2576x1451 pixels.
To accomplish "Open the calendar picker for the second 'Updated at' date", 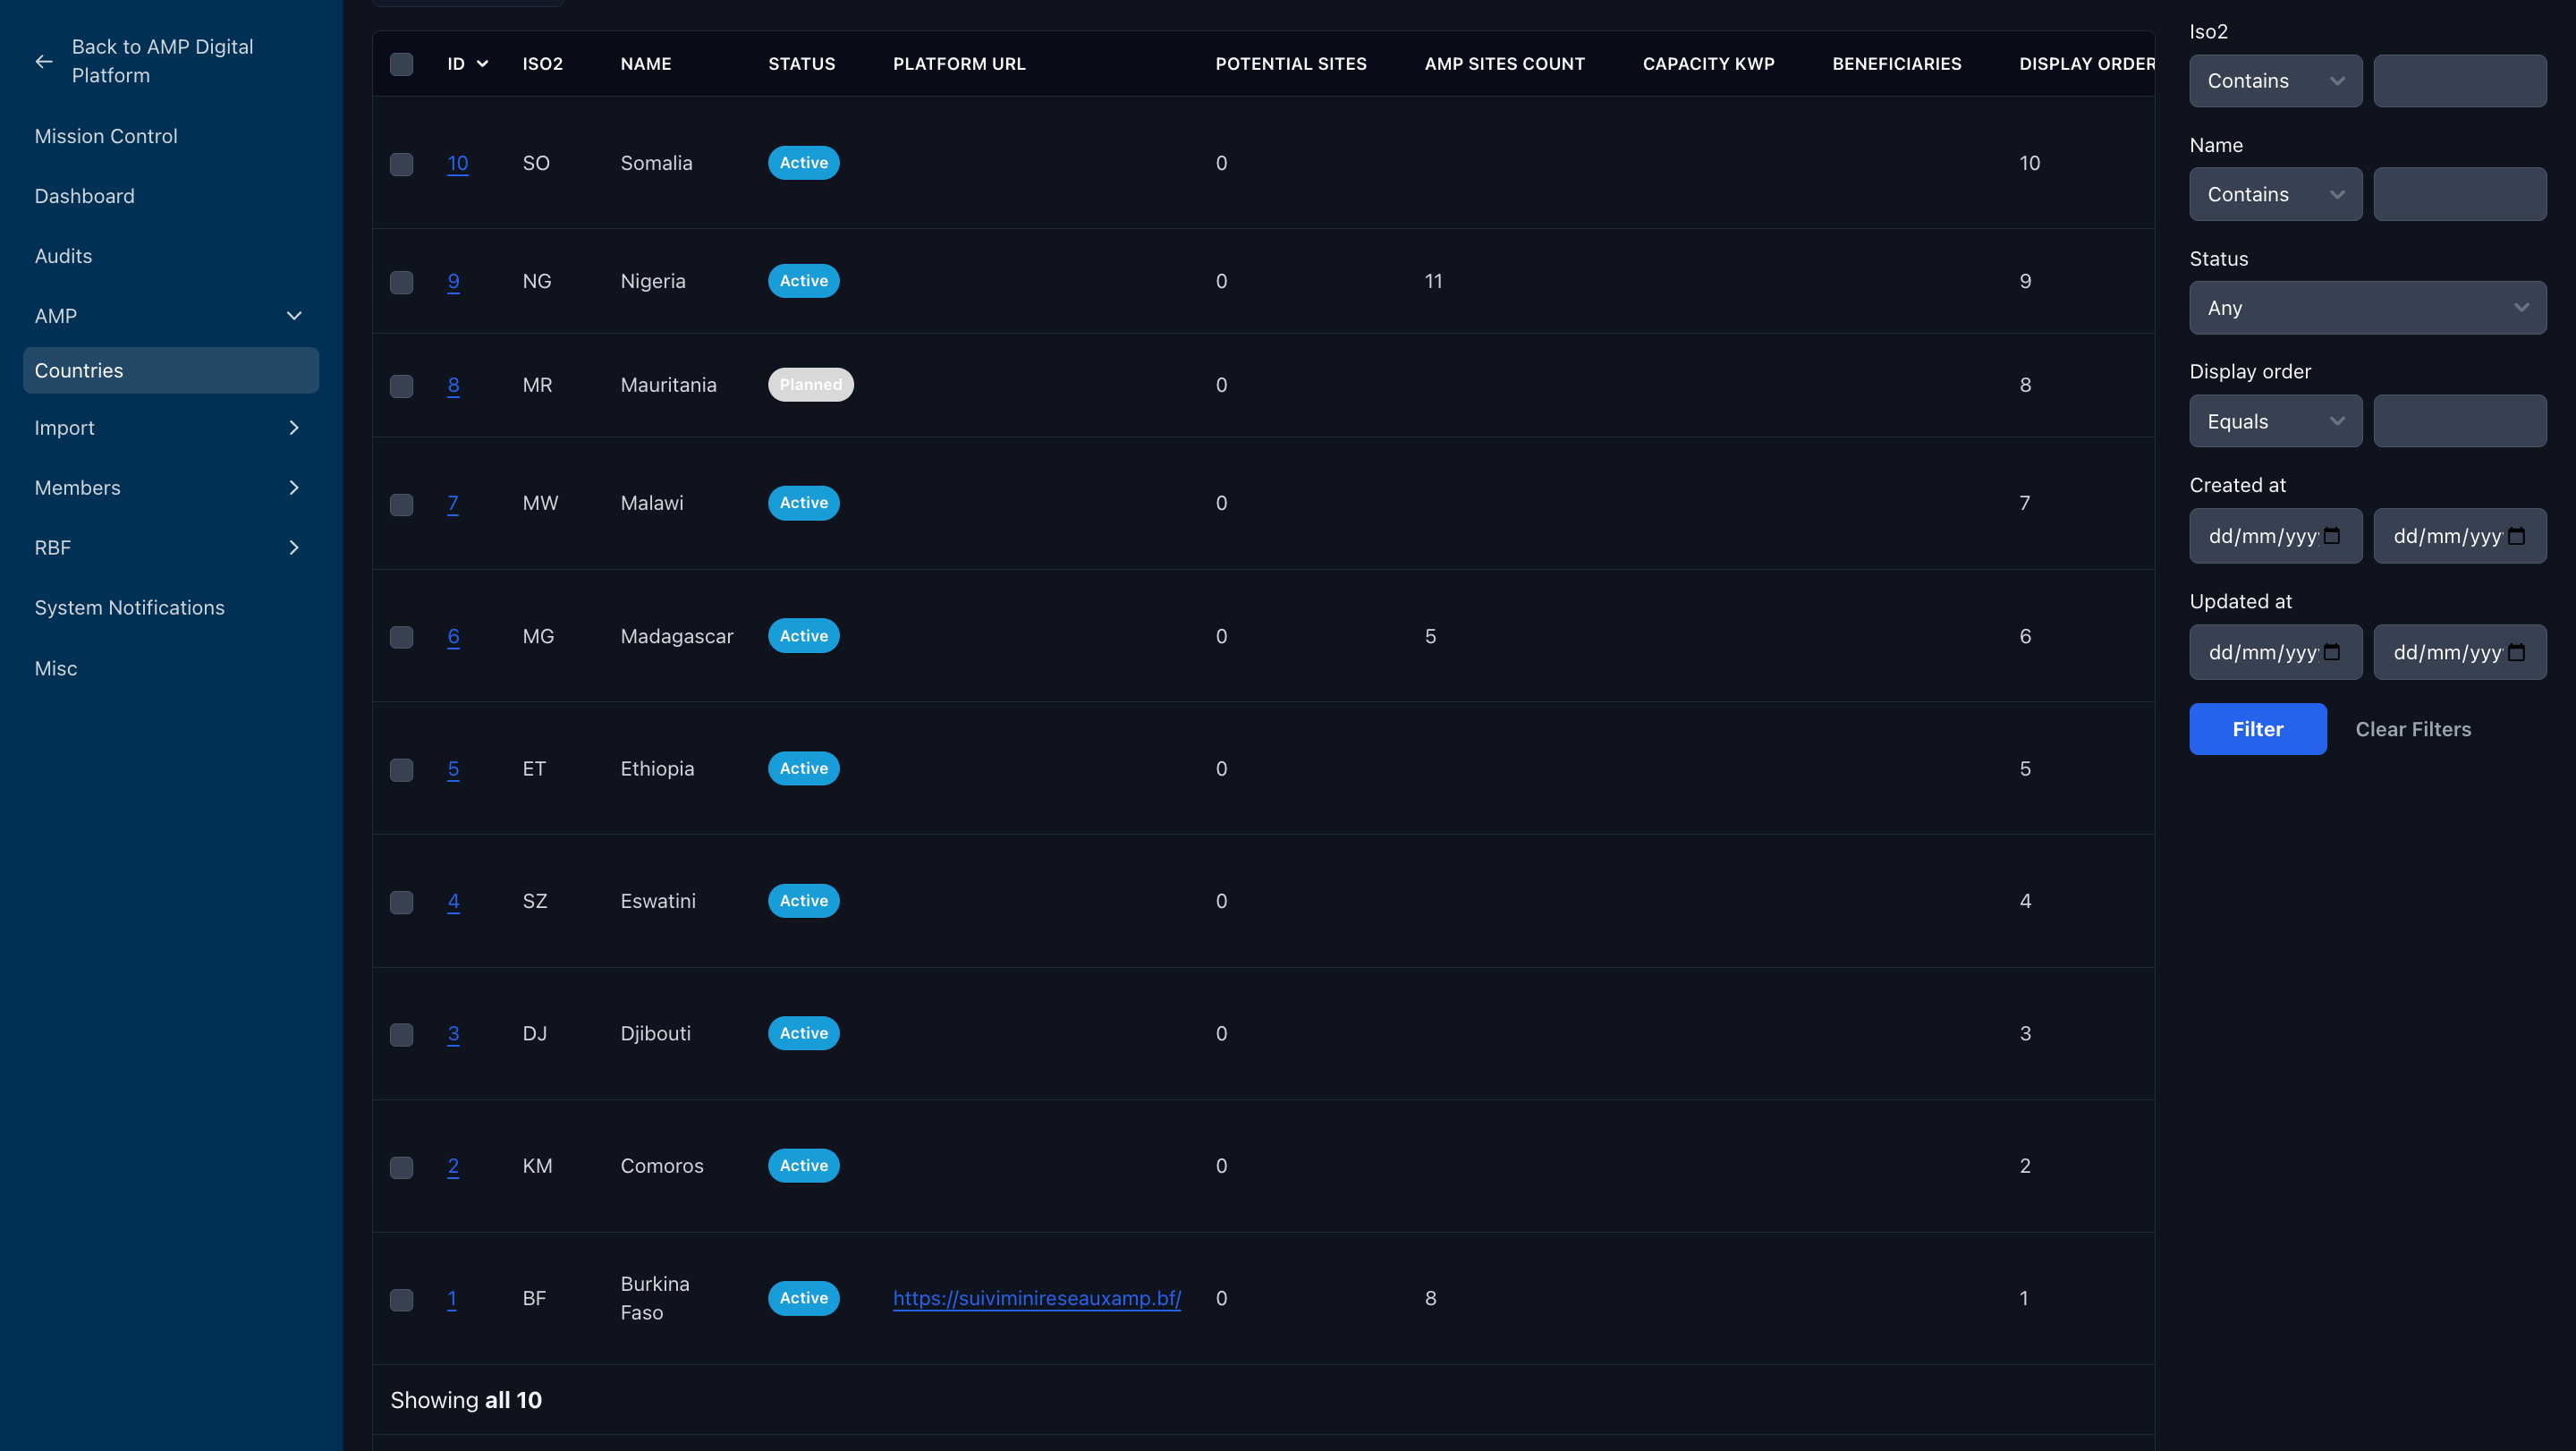I will [2516, 652].
